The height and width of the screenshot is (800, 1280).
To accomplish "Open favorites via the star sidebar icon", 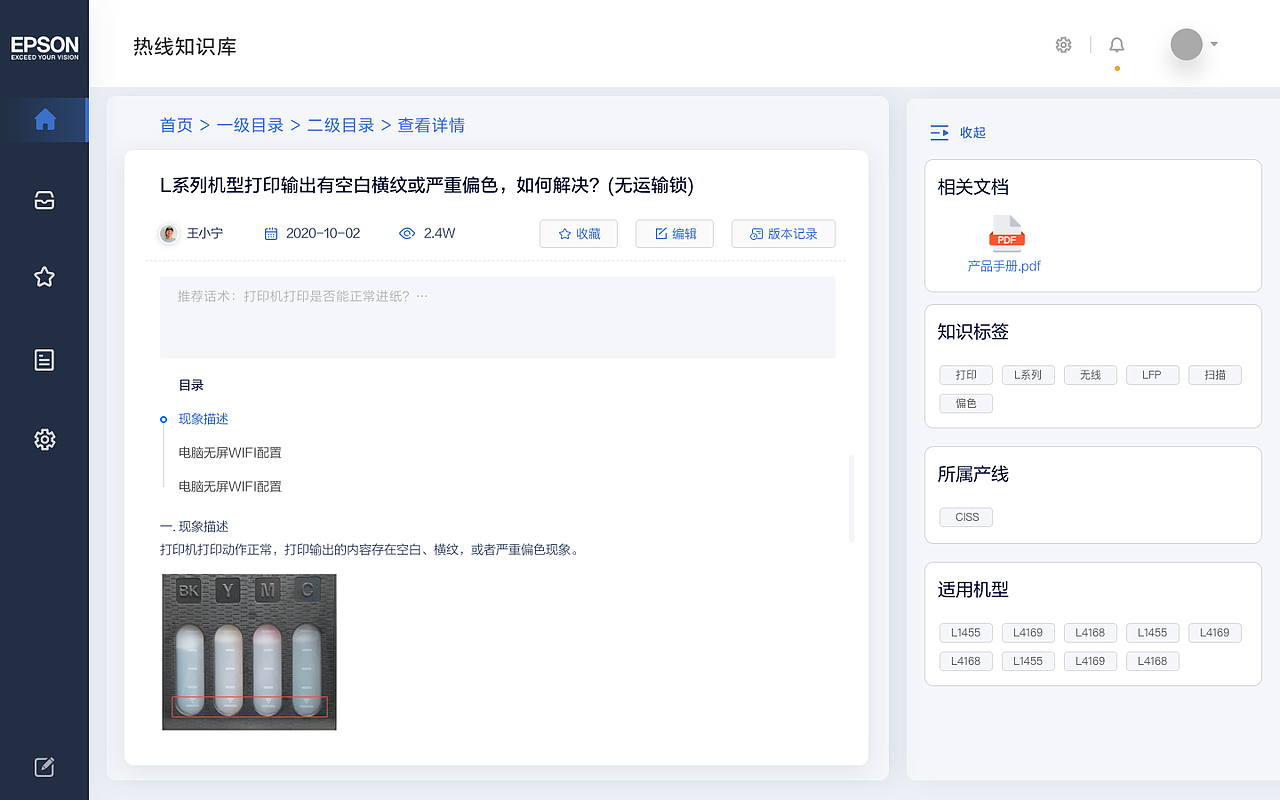I will pyautogui.click(x=44, y=277).
